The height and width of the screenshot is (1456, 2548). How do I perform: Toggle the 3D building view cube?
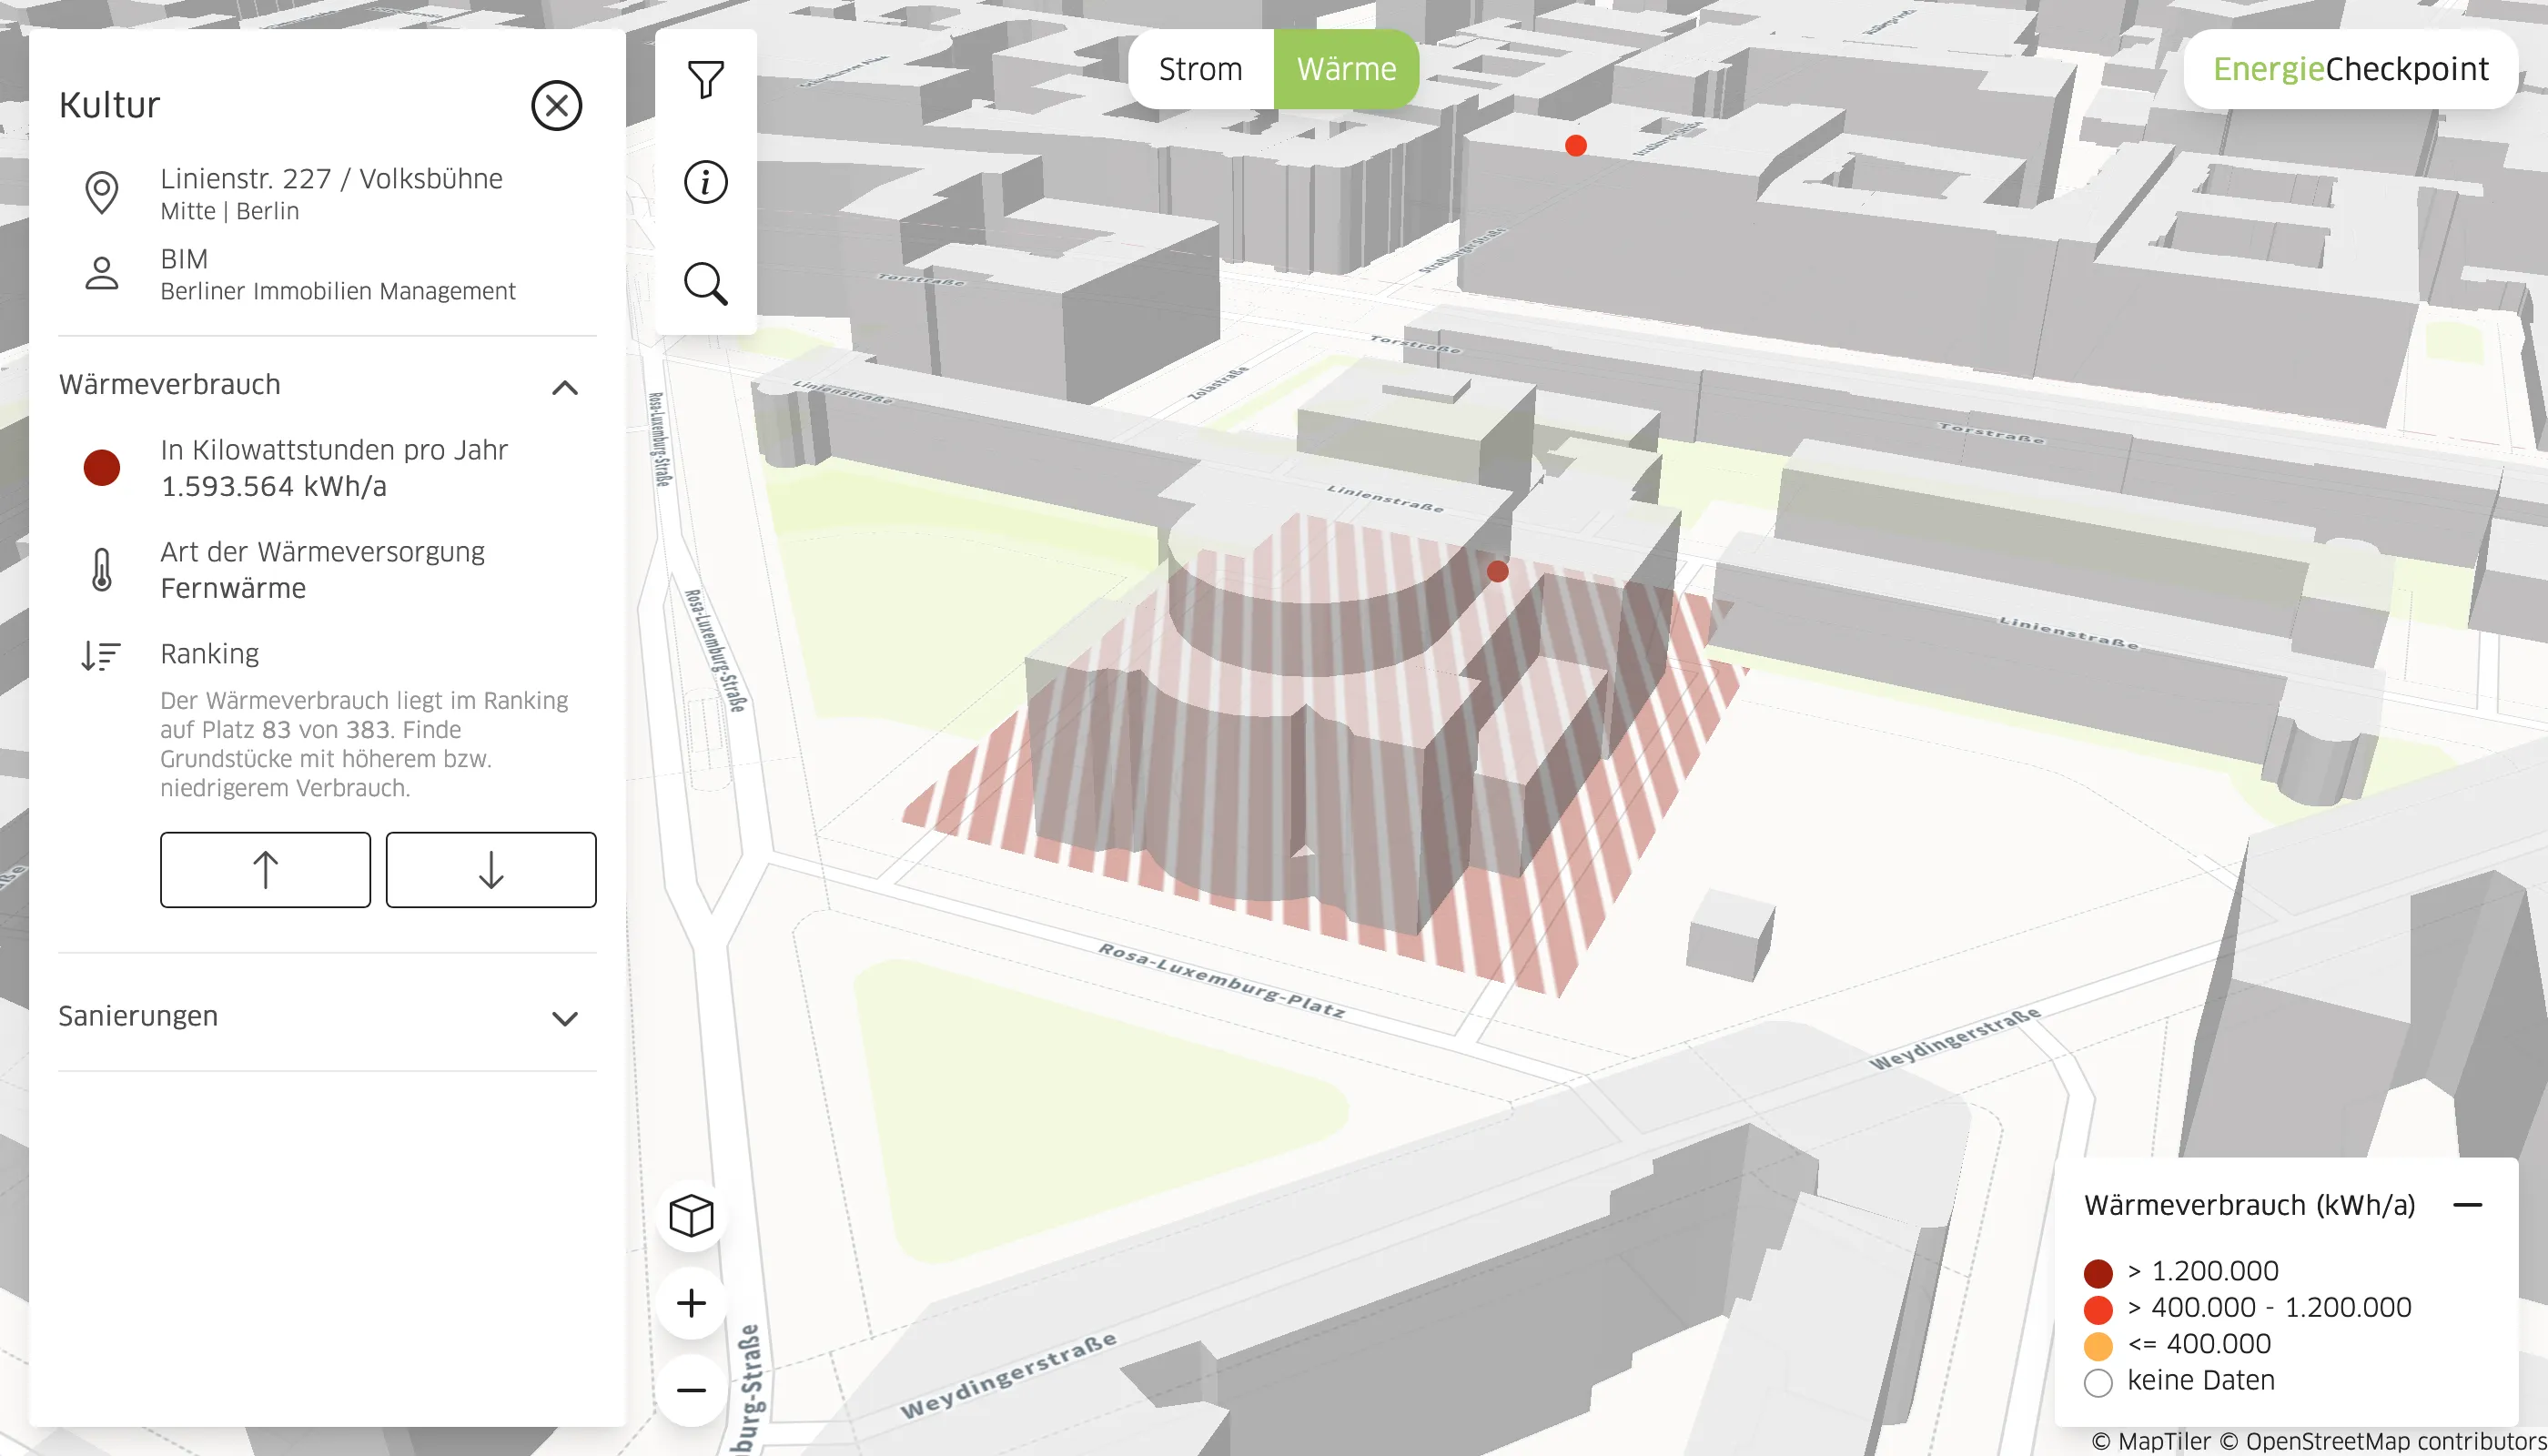pyautogui.click(x=691, y=1218)
